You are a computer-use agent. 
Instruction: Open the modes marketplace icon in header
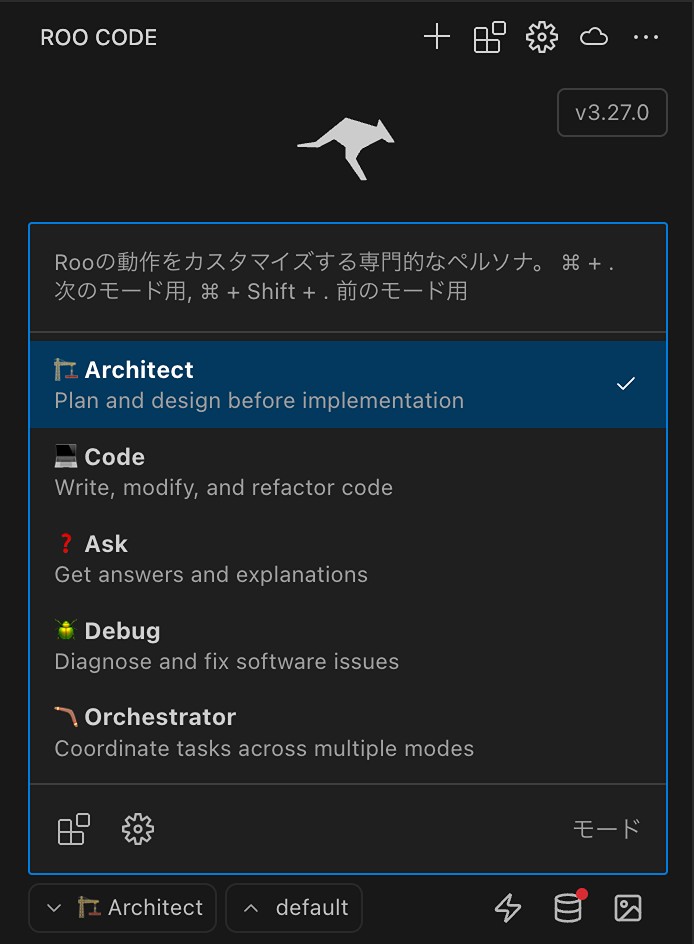(489, 38)
